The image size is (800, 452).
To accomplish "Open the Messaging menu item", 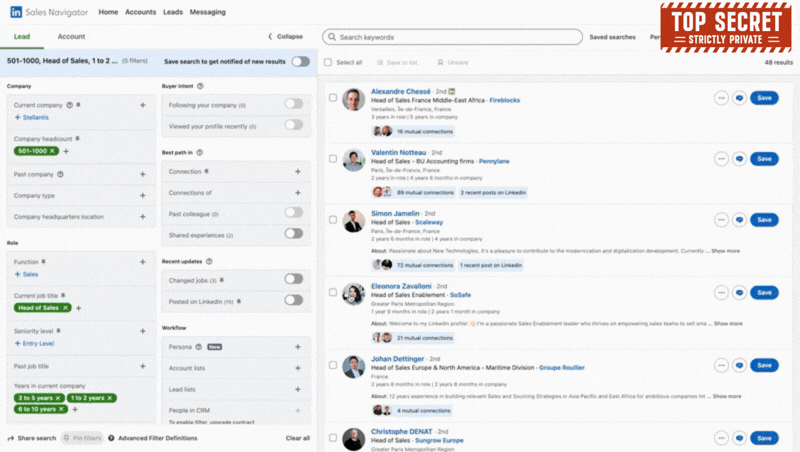I will point(208,12).
